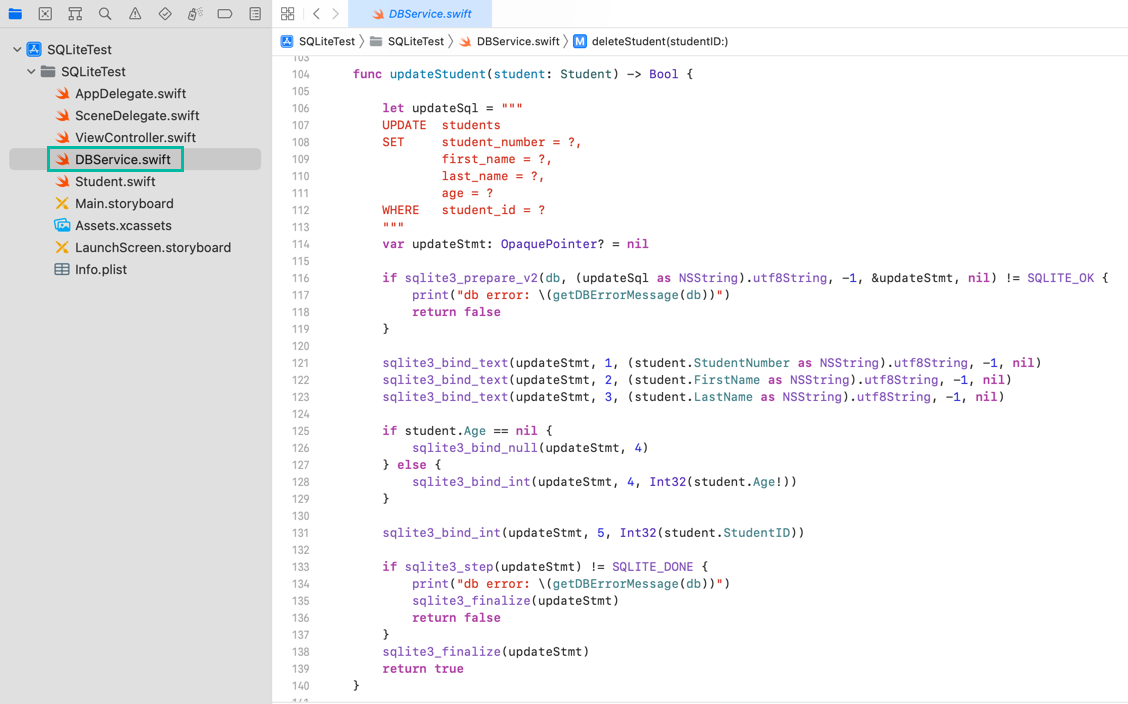
Task: Open the Project navigator folder icon
Action: (x=14, y=14)
